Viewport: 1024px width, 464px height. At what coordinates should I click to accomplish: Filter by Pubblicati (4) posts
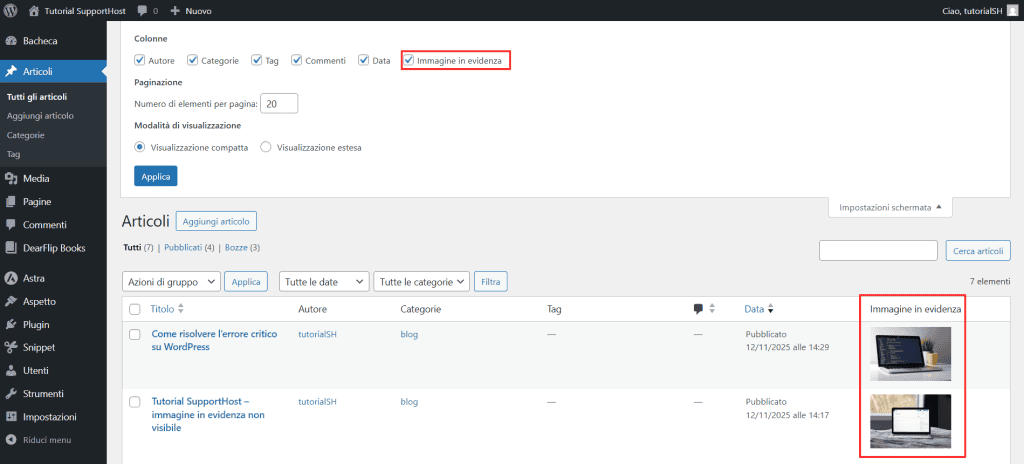[189, 248]
